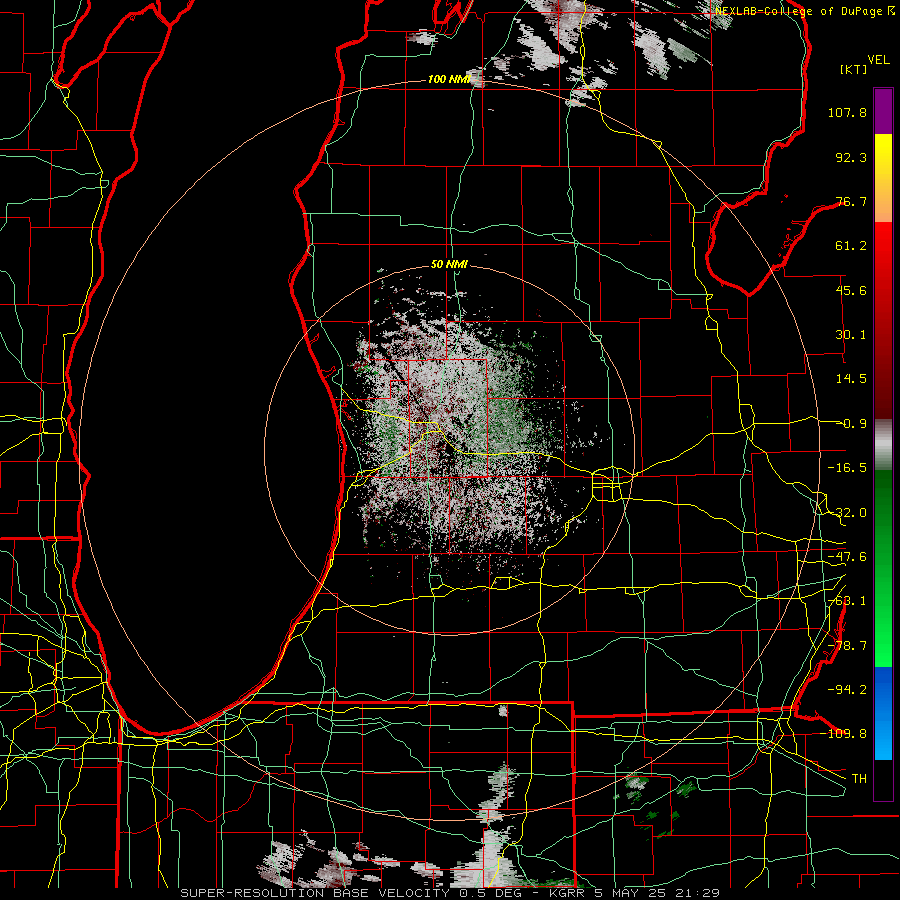
Task: Click the -0.9 scale value
Action: point(851,424)
